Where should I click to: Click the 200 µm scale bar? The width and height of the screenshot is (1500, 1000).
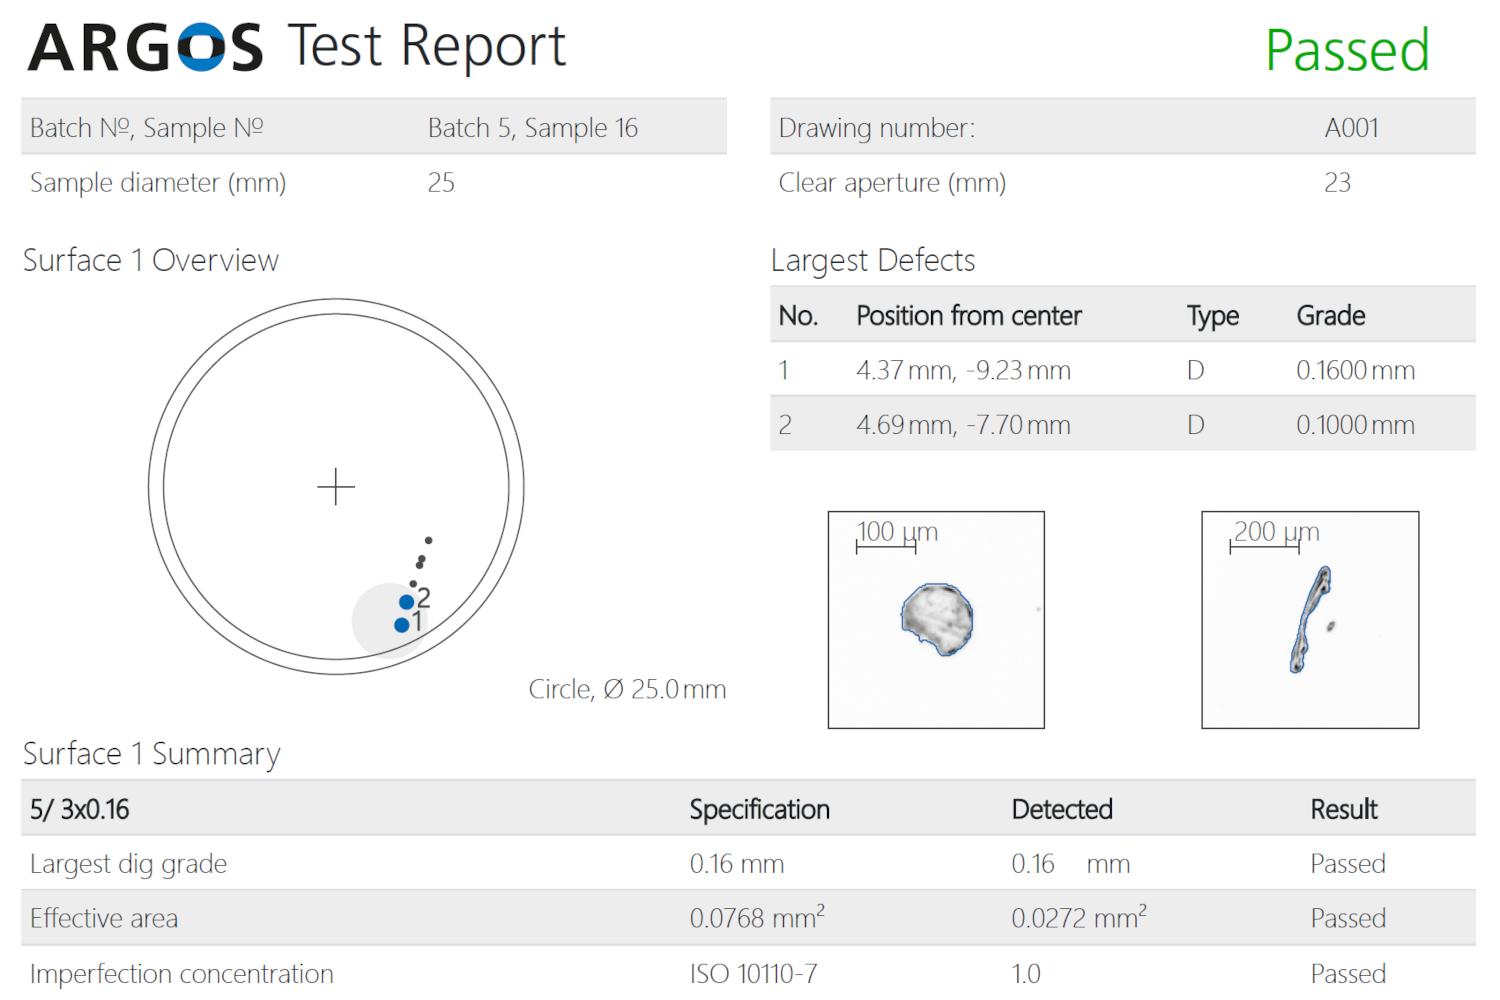pyautogui.click(x=1264, y=547)
